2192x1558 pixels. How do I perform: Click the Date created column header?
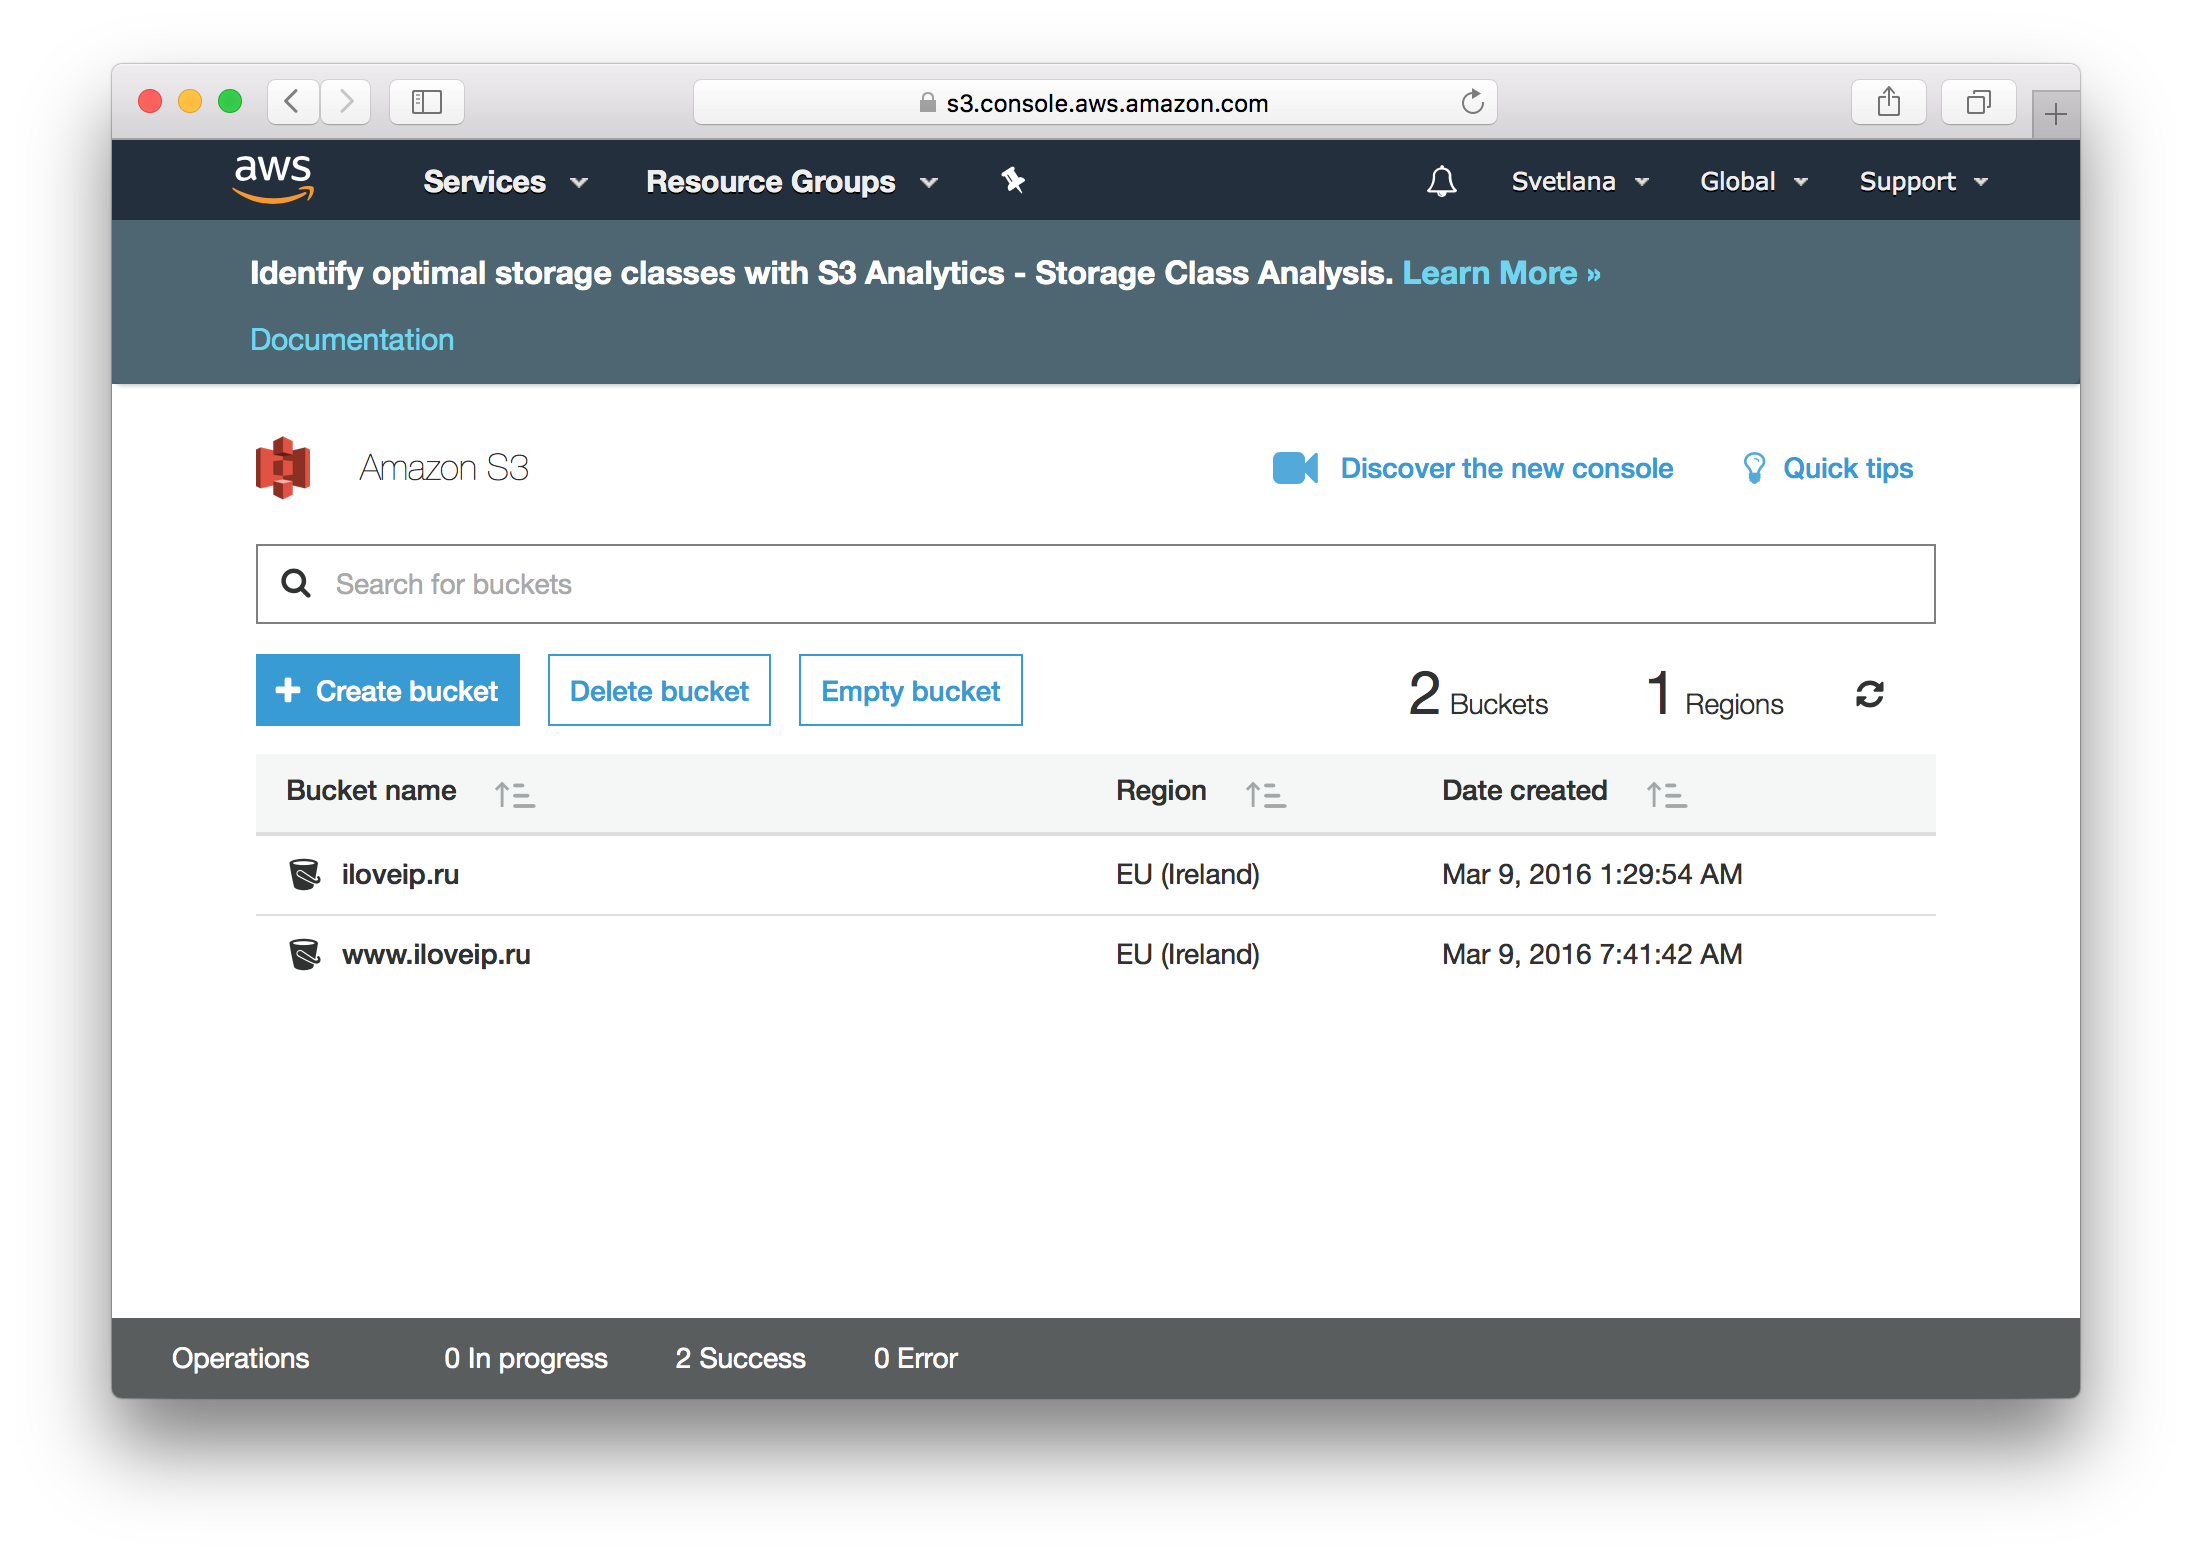(1524, 790)
